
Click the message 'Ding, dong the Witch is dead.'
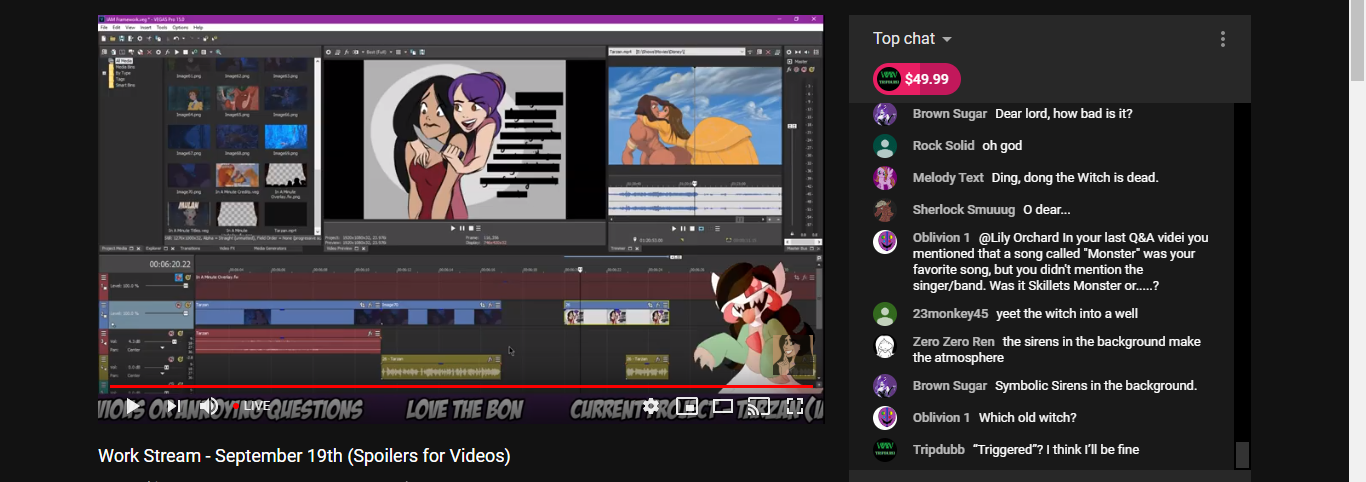pyautogui.click(x=1075, y=178)
